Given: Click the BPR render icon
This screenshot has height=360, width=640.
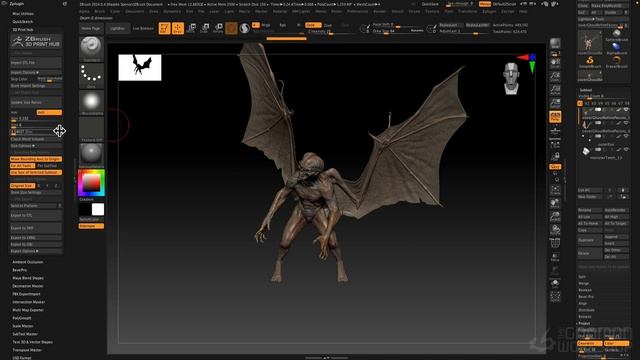Looking at the screenshot, I should (555, 44).
